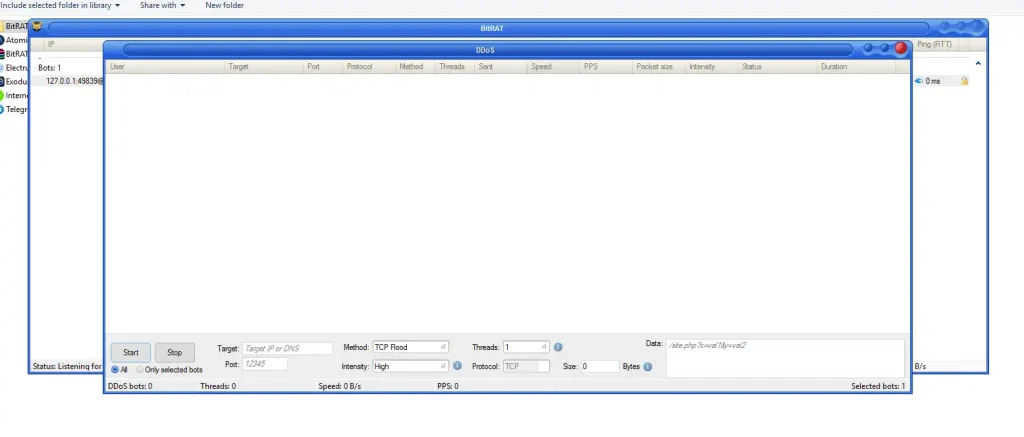Open the Share with menu
This screenshot has height=437, width=1024.
[x=162, y=6]
